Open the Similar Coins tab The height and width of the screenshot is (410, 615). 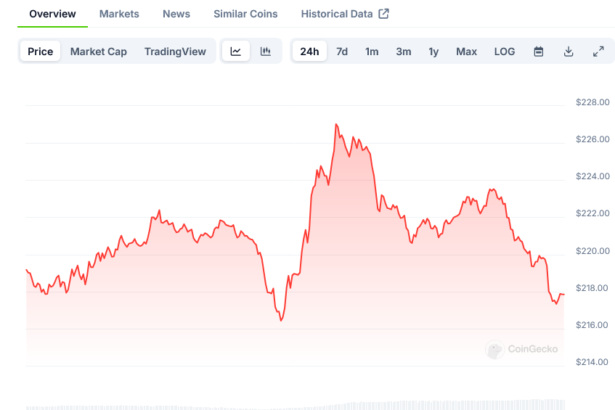tap(244, 14)
